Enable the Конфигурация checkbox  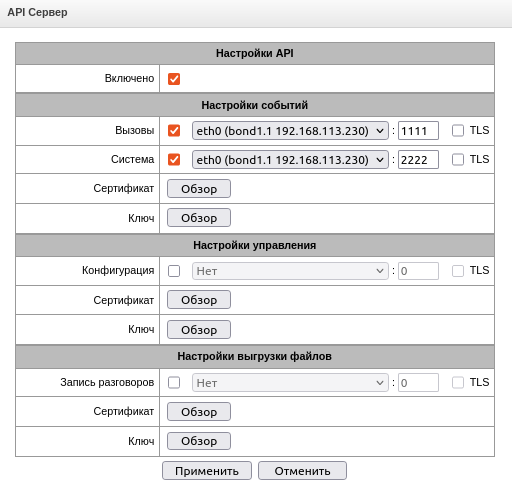[x=174, y=271]
